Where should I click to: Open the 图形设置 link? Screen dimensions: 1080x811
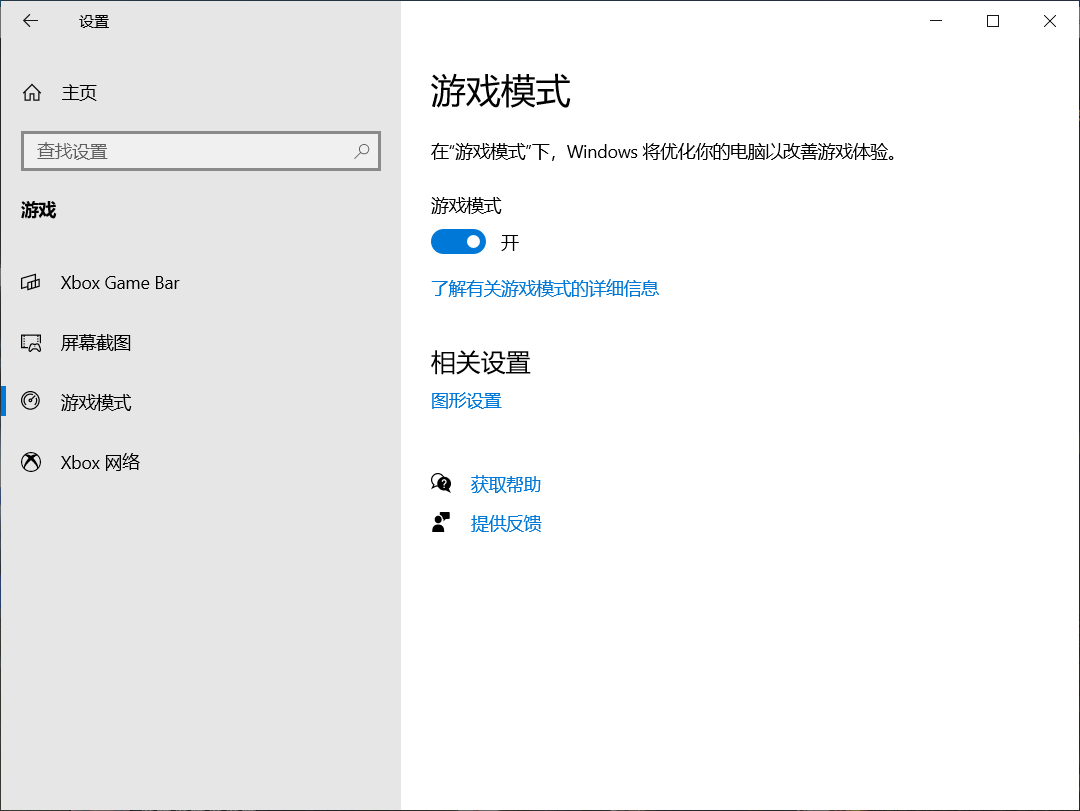466,400
